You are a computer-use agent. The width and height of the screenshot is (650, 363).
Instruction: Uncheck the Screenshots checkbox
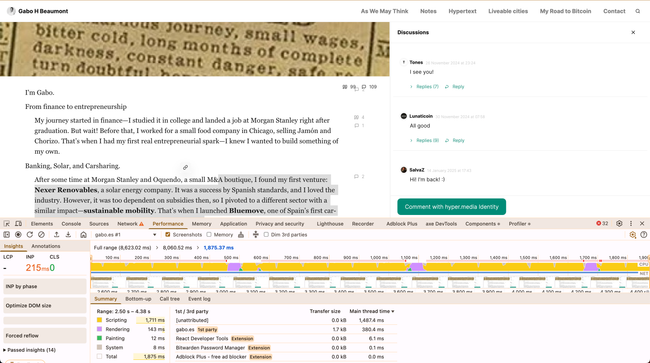click(x=167, y=235)
